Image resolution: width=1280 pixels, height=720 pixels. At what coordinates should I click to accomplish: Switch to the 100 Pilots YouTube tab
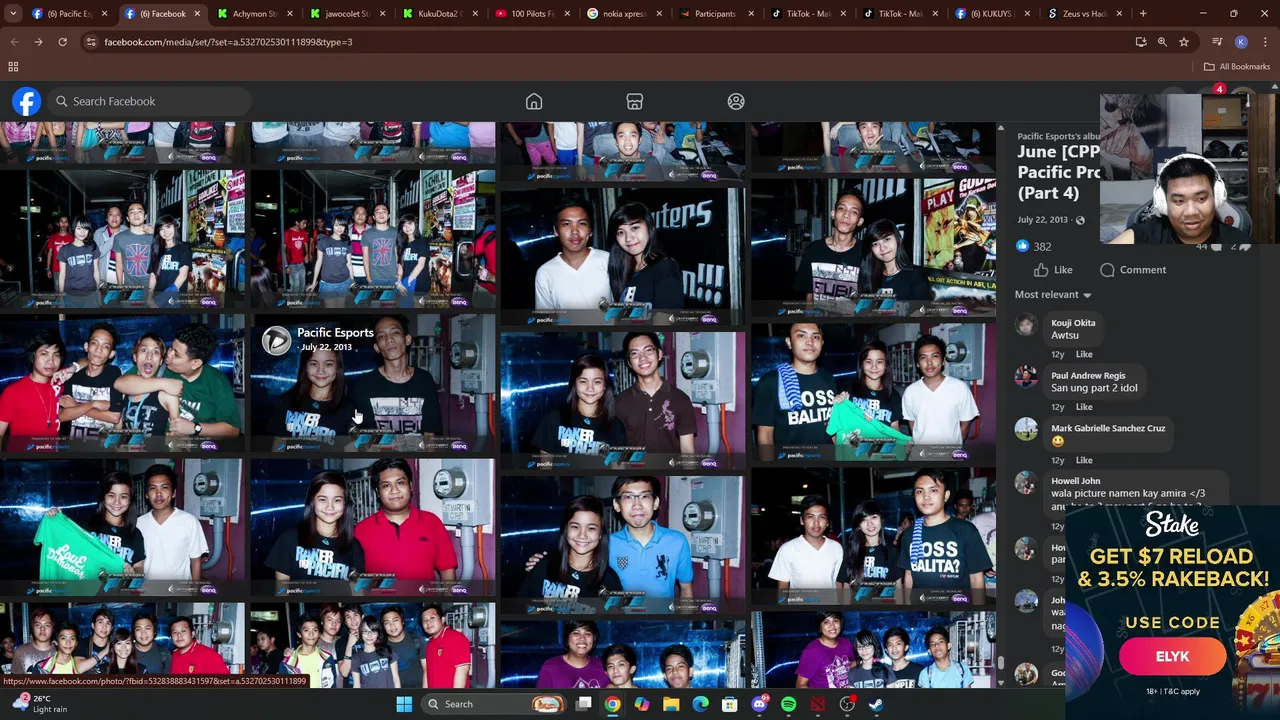pyautogui.click(x=532, y=14)
